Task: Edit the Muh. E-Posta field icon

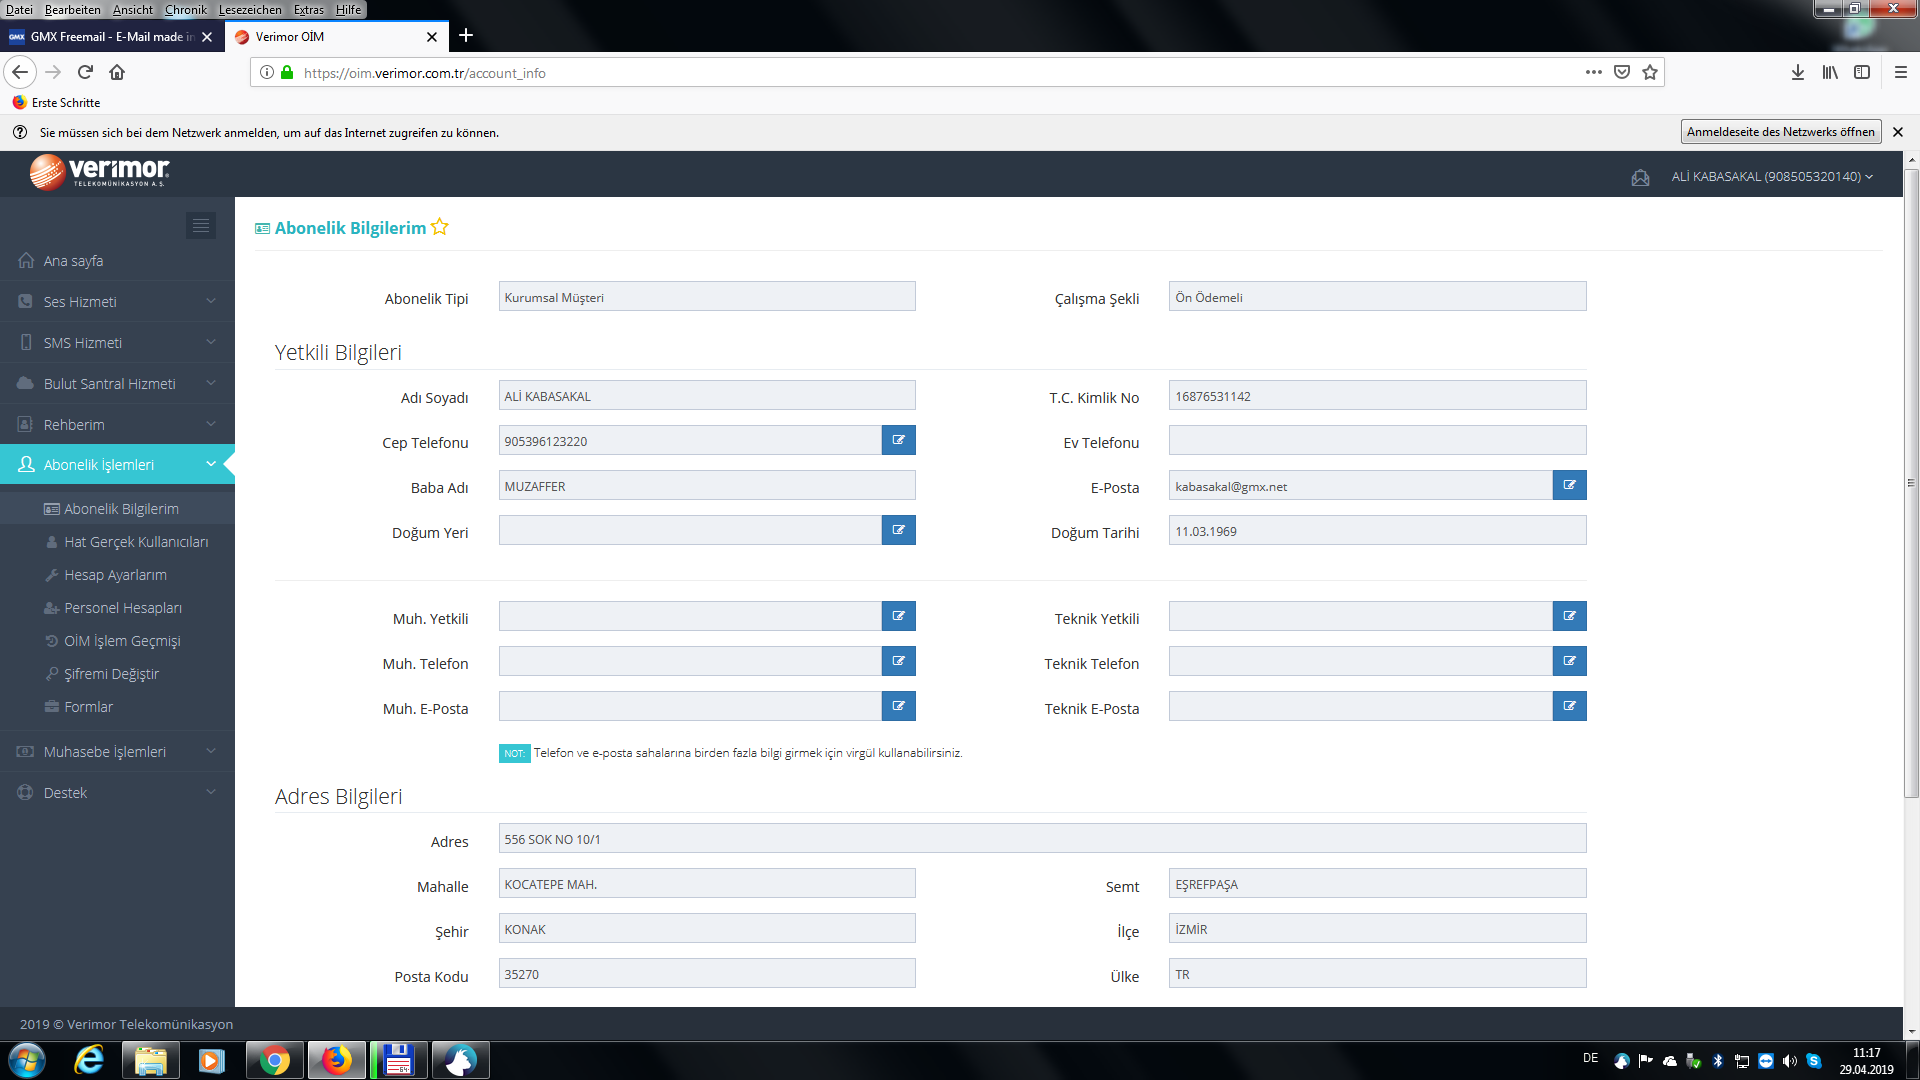Action: click(898, 706)
